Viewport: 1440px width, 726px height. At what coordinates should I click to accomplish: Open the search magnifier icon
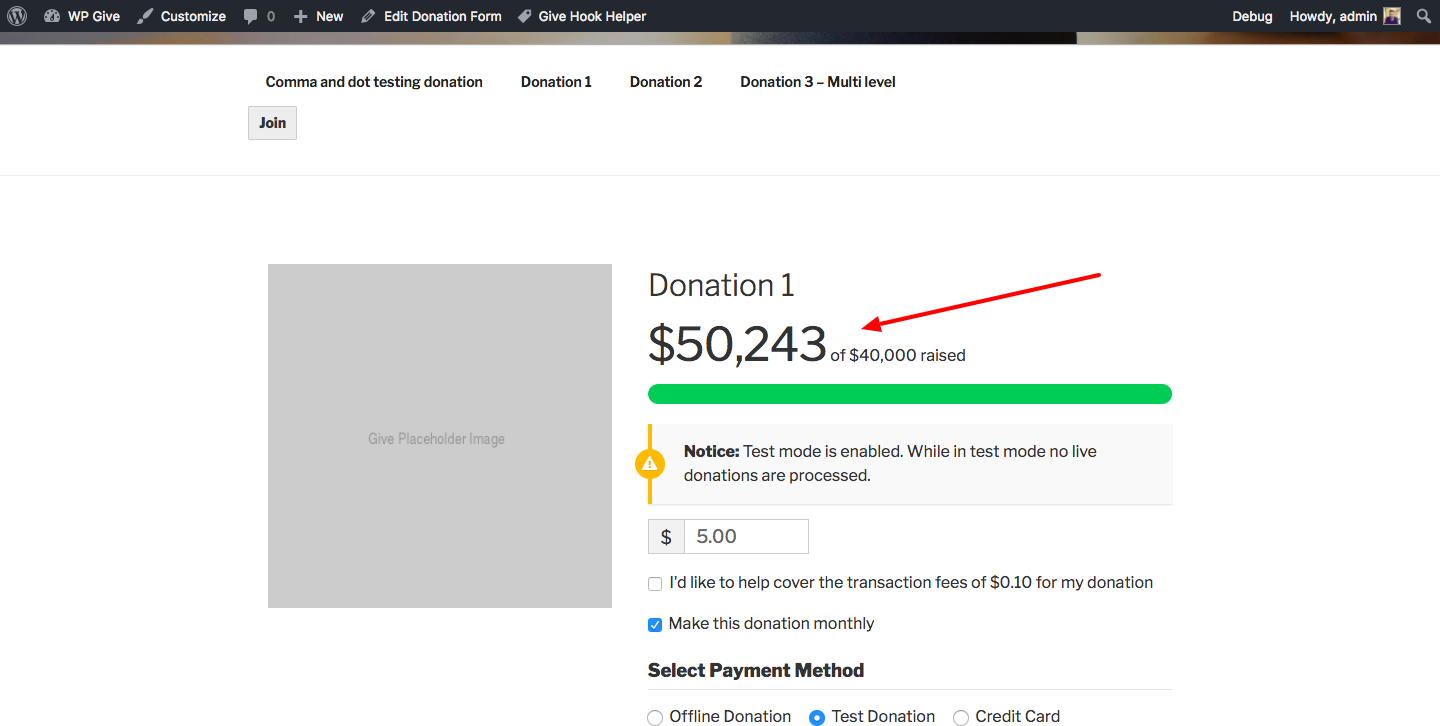(1424, 16)
